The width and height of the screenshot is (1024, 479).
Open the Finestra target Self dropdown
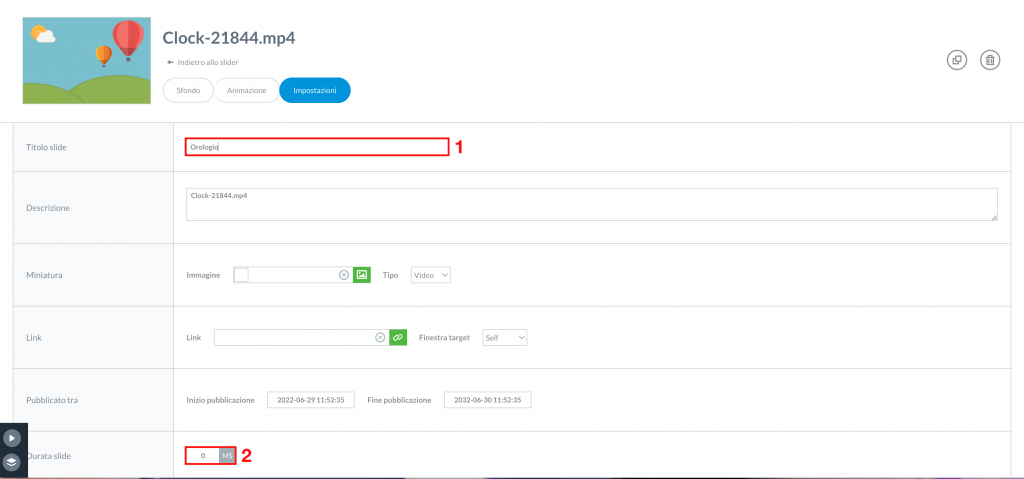click(x=505, y=337)
